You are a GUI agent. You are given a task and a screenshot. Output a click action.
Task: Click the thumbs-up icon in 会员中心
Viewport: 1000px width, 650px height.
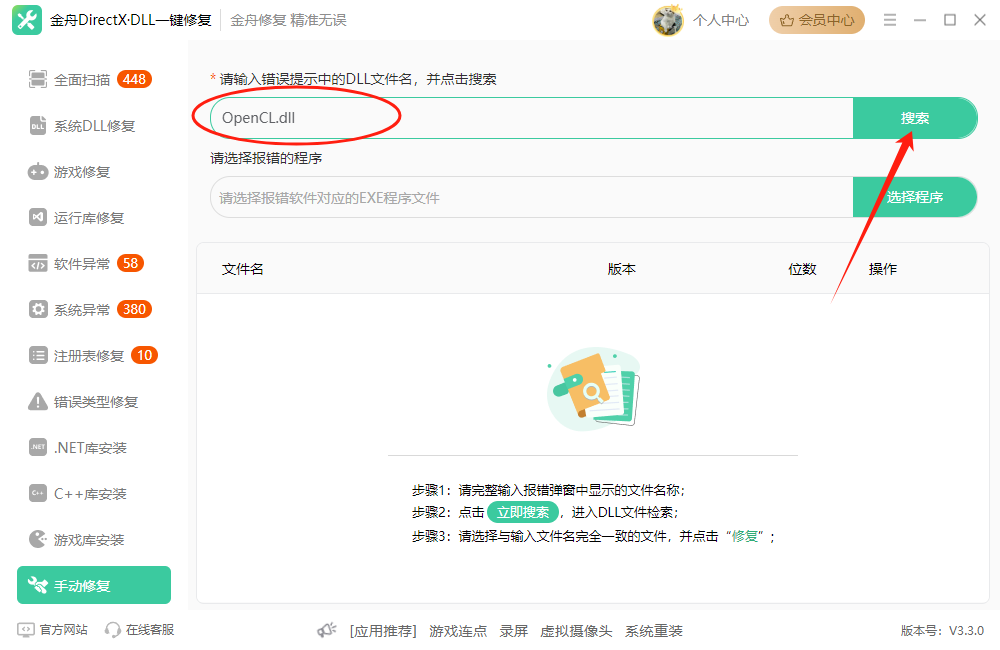787,20
